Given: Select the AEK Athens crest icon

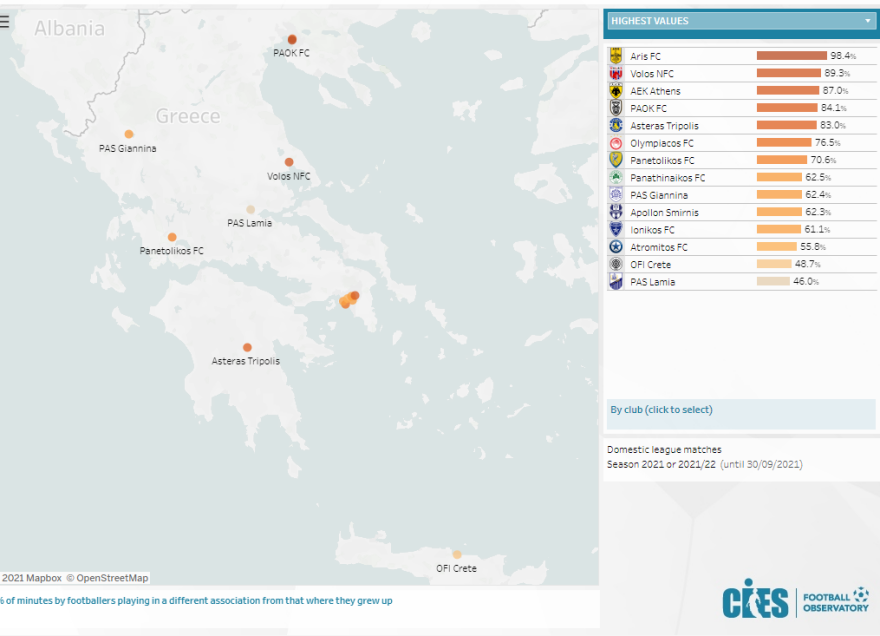Looking at the screenshot, I should point(616,91).
